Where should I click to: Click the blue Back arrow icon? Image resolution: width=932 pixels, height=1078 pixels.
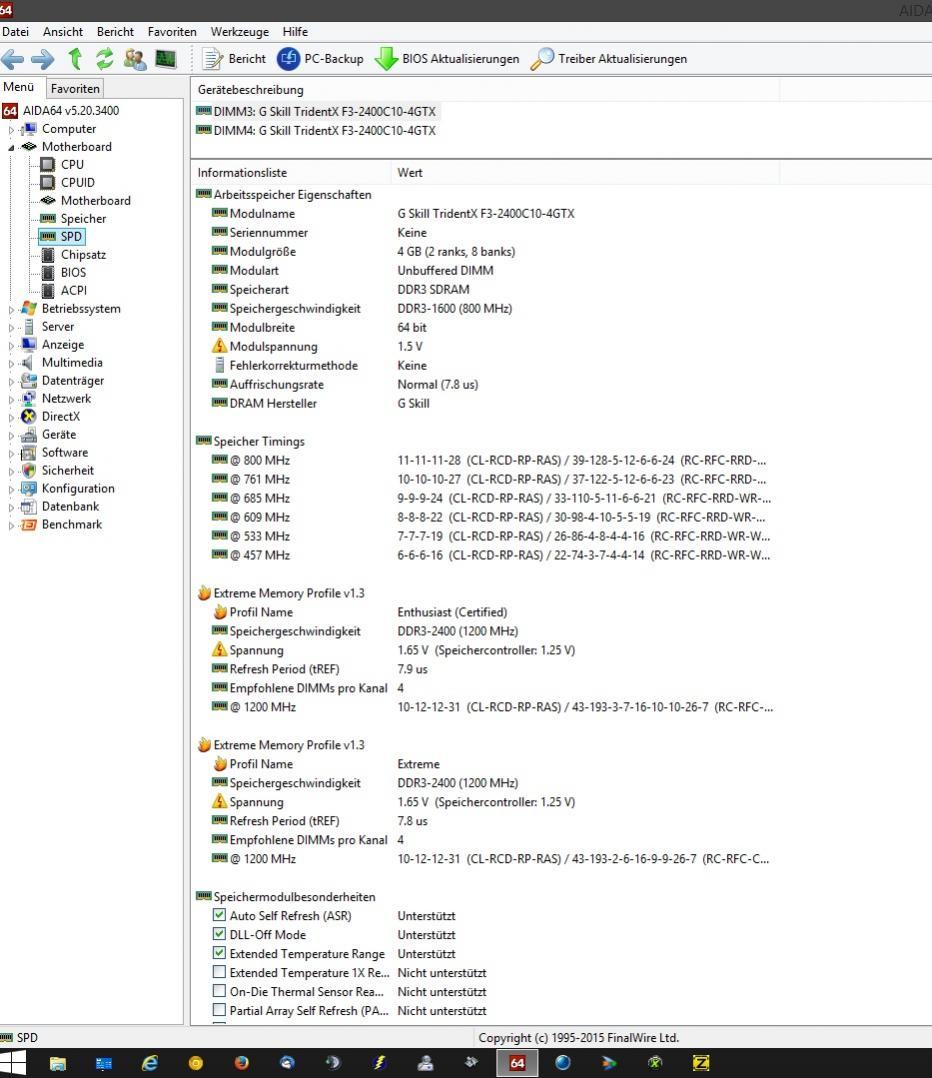click(12, 59)
